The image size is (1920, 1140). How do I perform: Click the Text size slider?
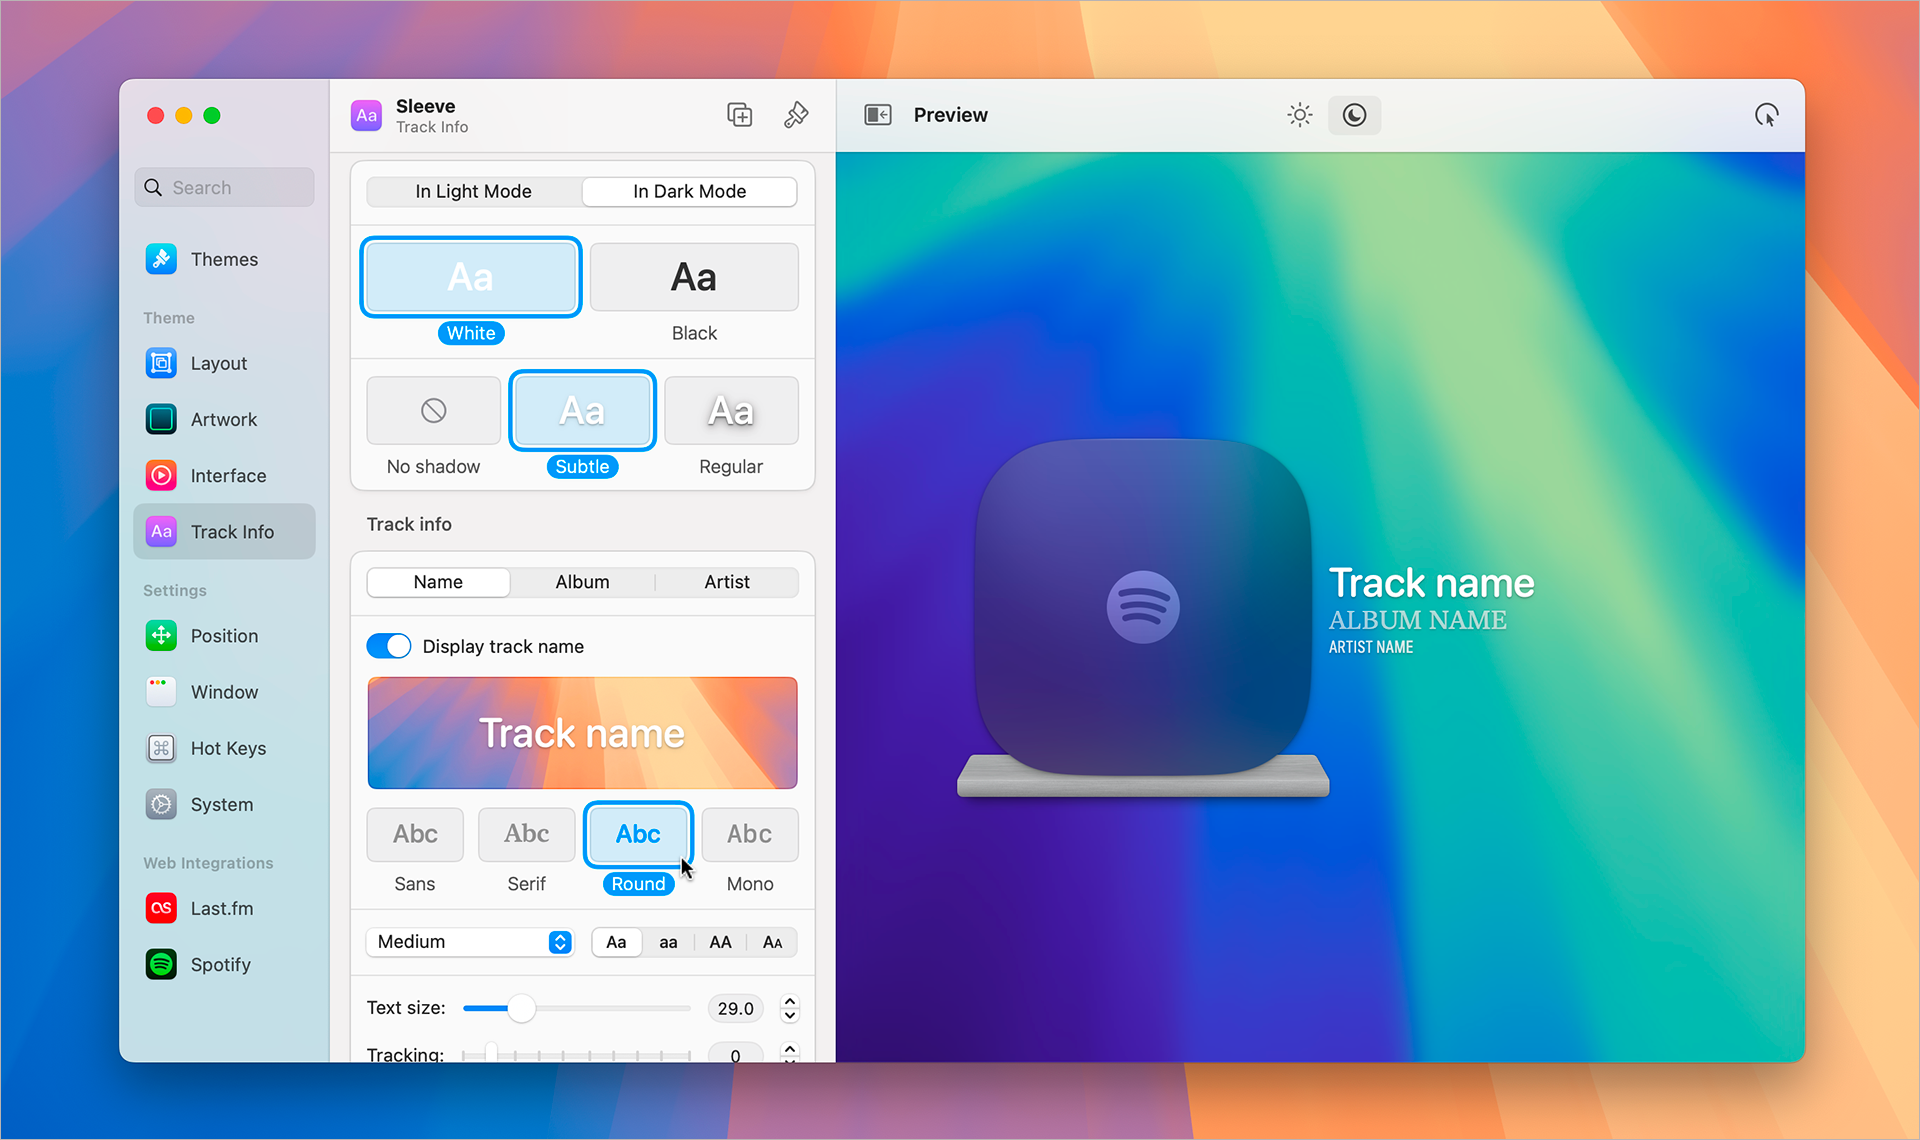coord(577,1008)
